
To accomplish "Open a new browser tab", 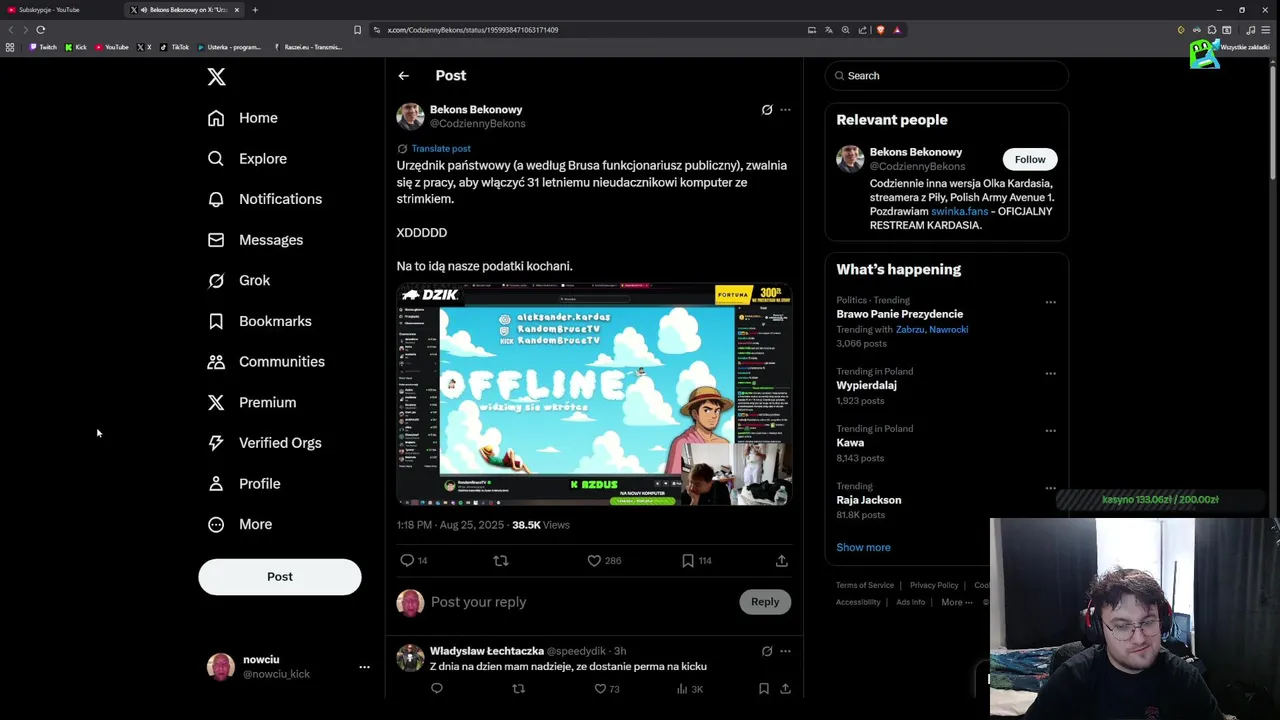I will pyautogui.click(x=255, y=10).
